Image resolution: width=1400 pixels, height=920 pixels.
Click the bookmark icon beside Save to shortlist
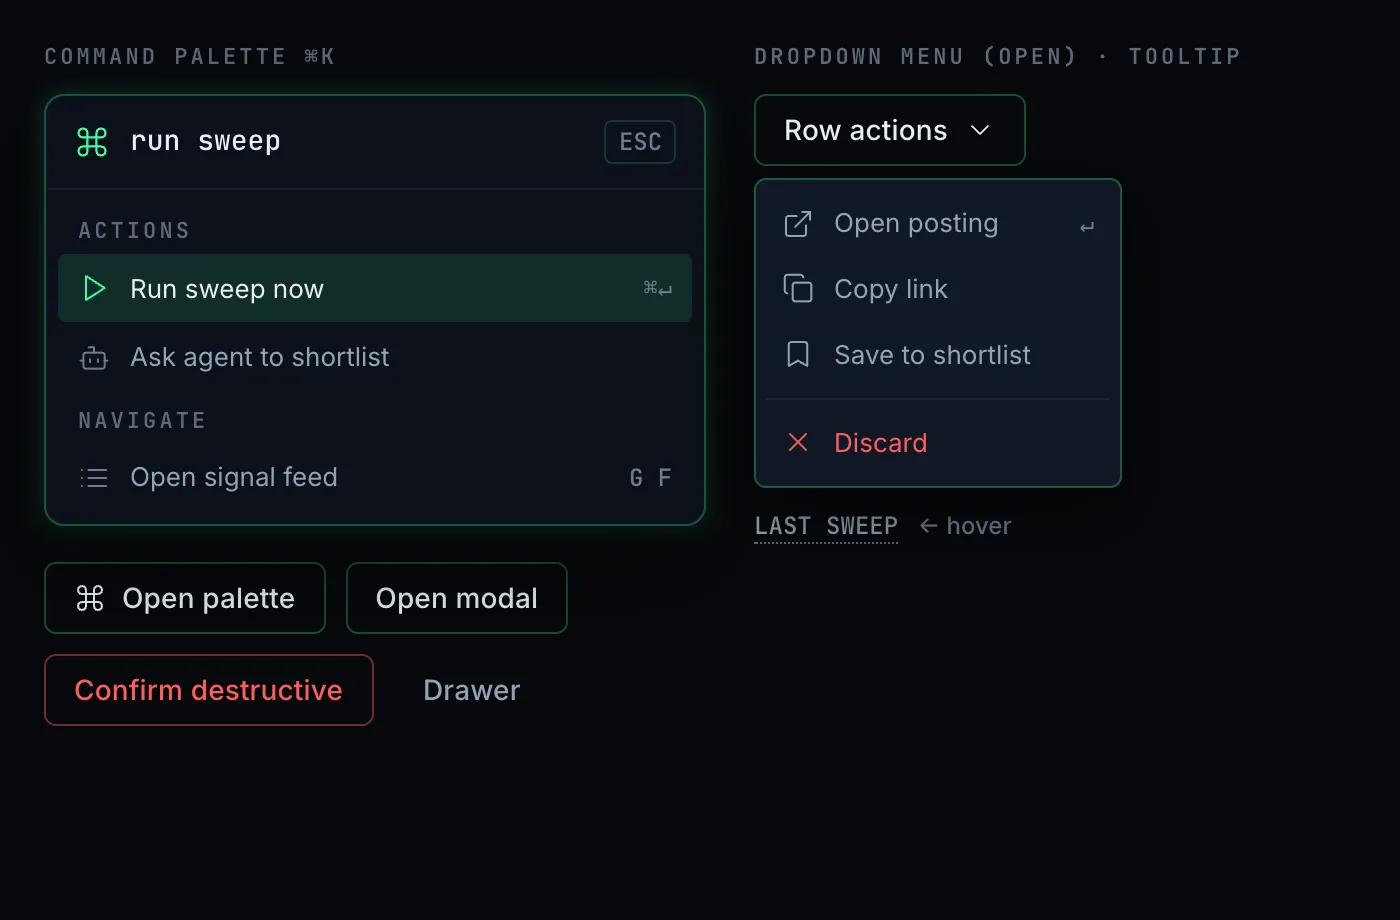click(798, 355)
